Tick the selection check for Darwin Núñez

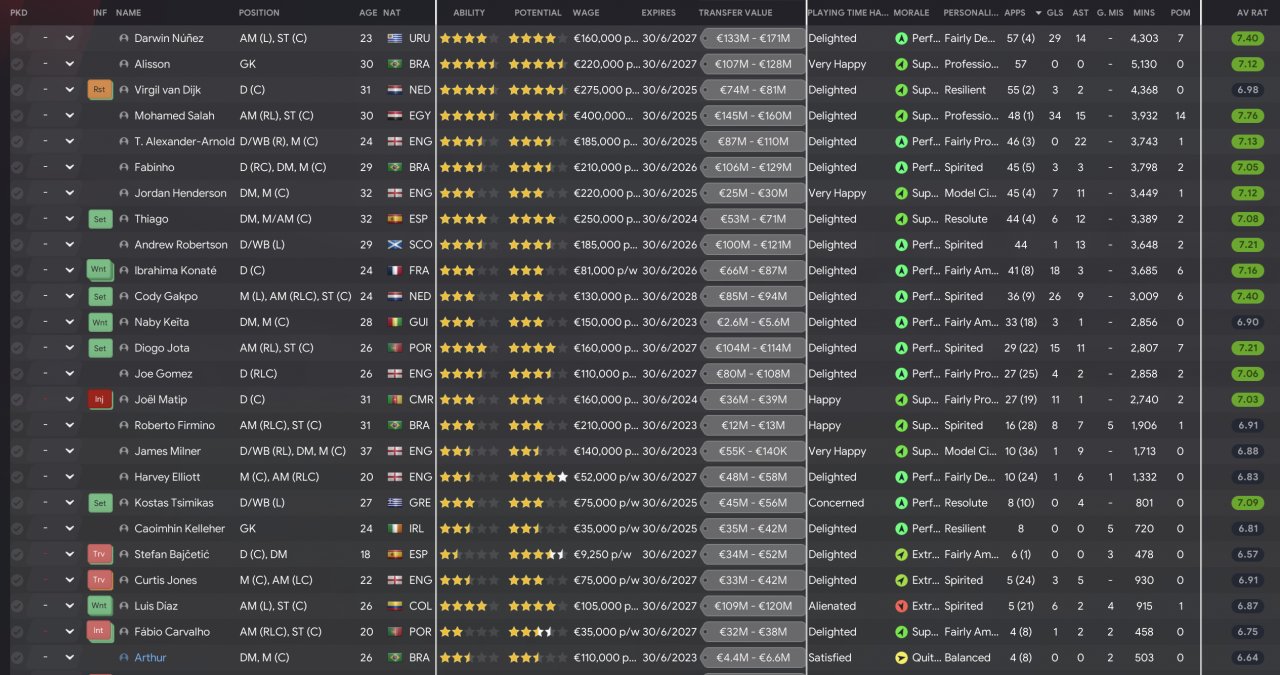(17, 38)
